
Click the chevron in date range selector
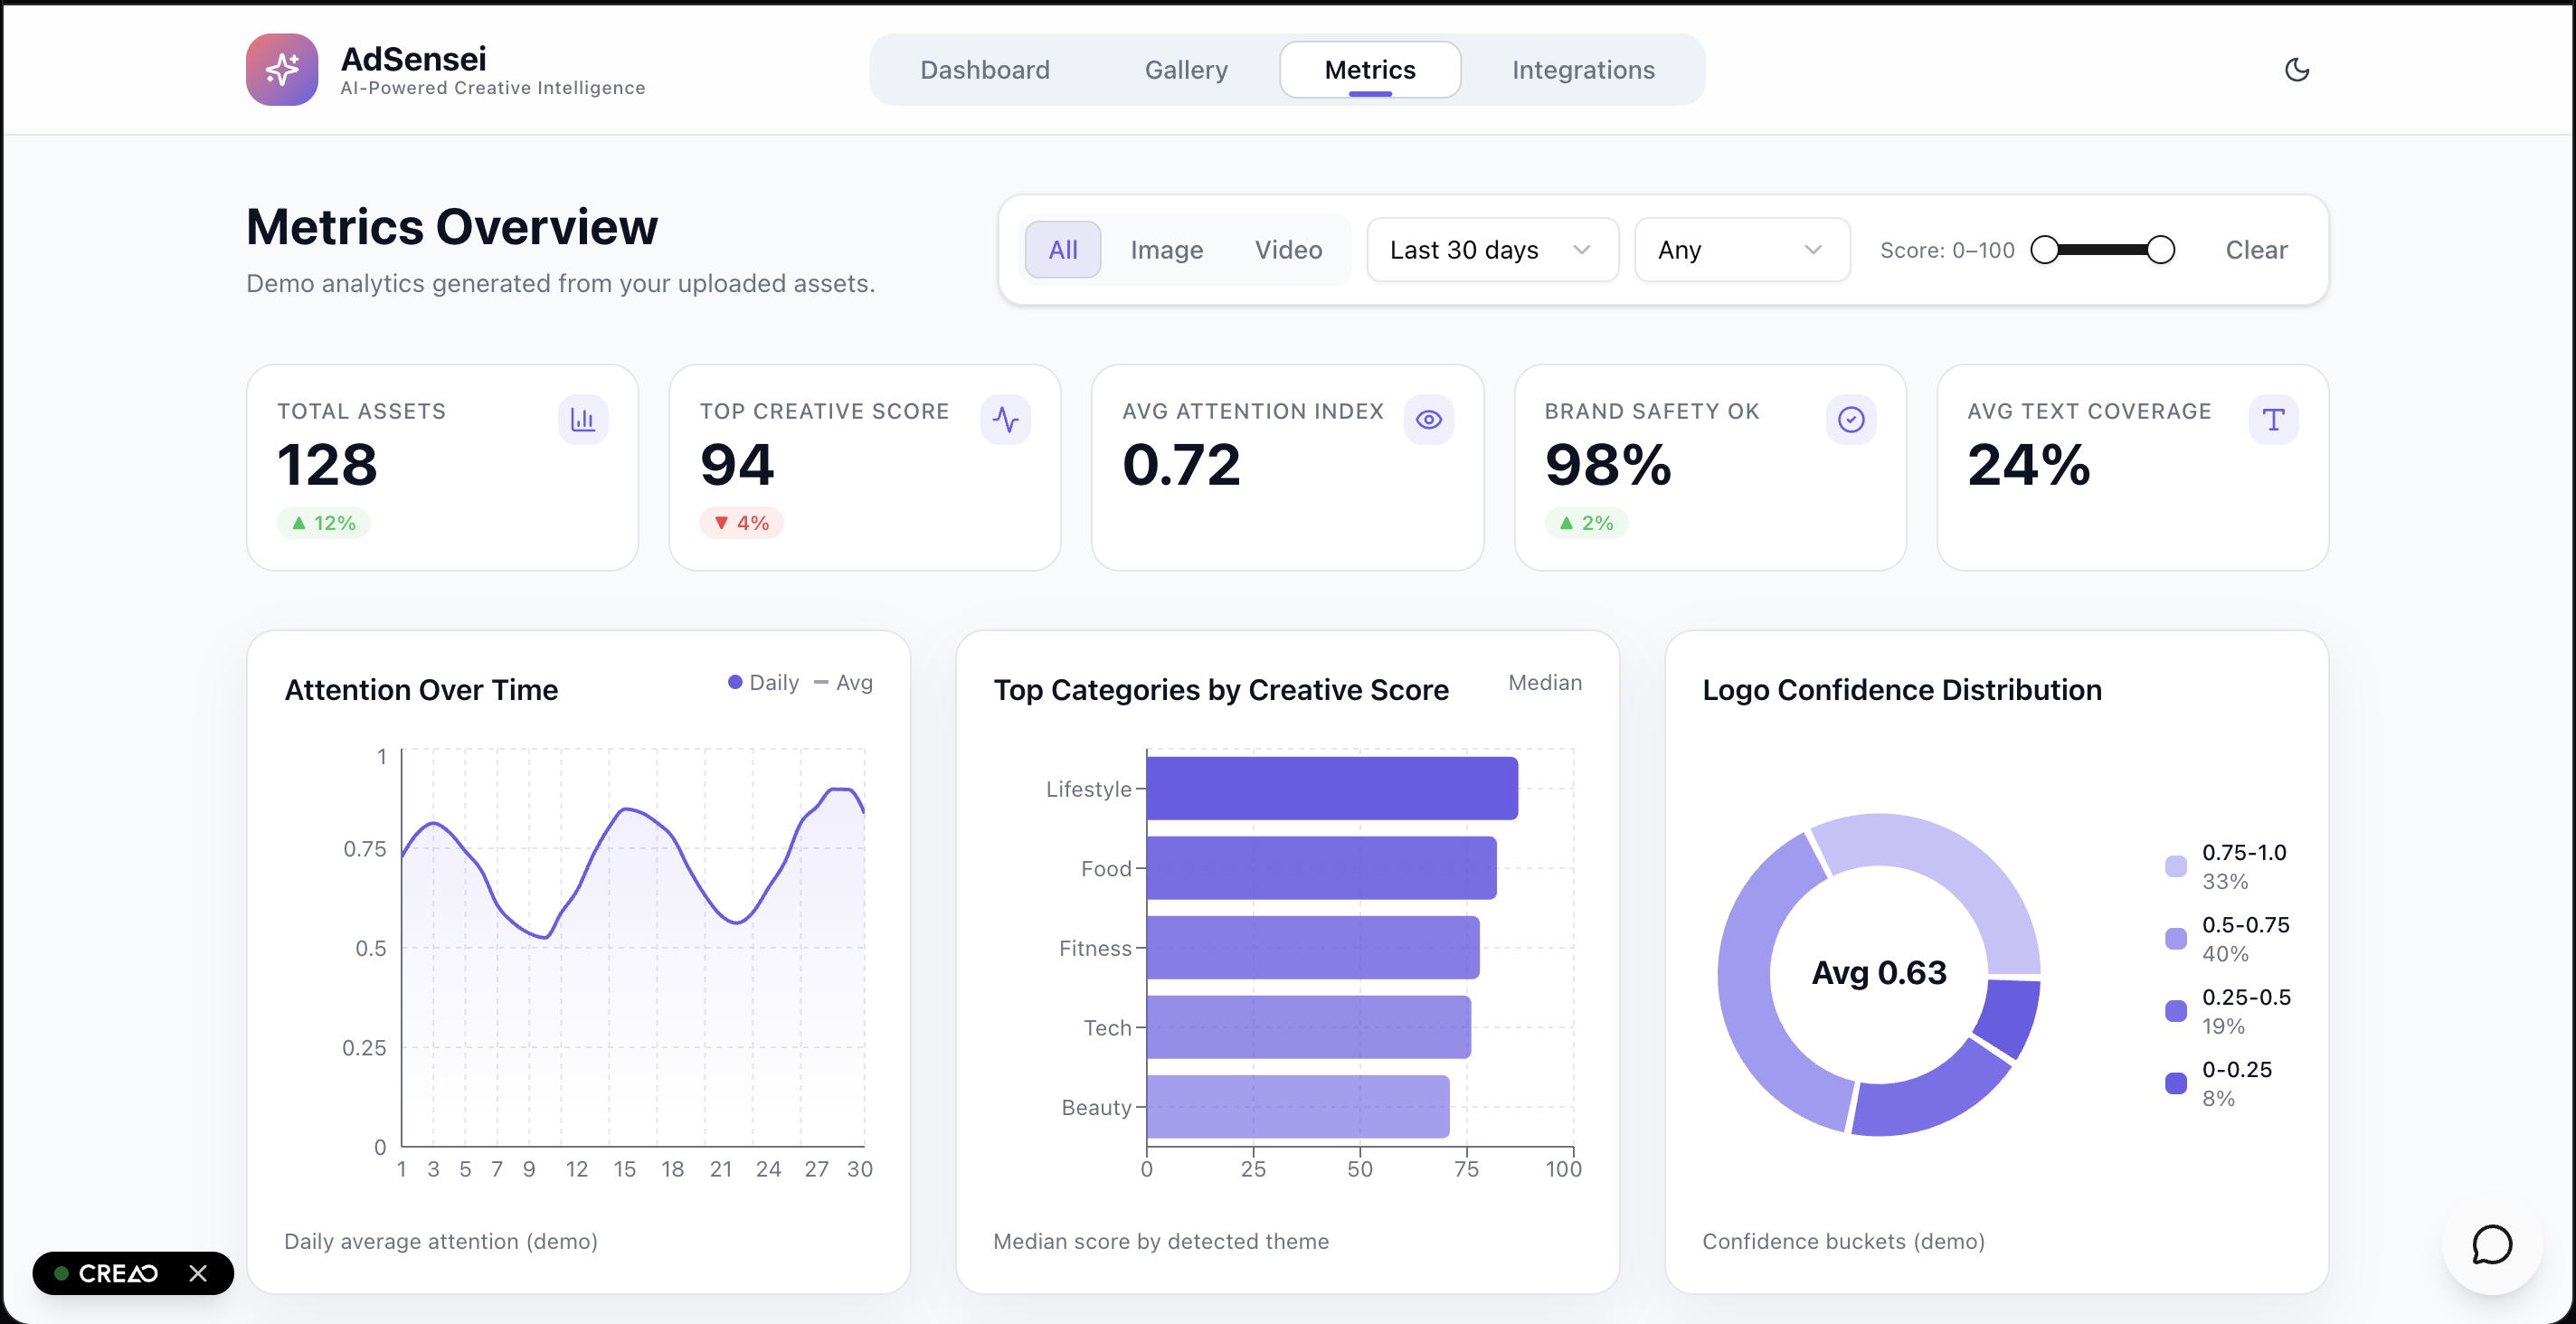click(1582, 250)
